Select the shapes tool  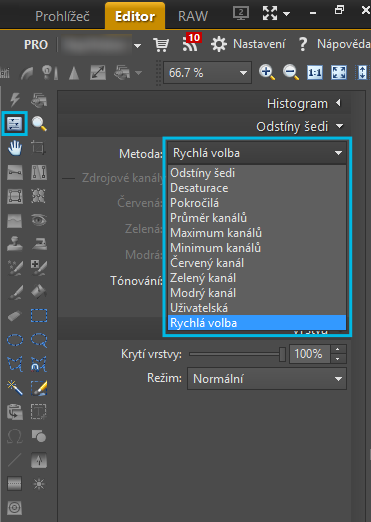tap(39, 436)
